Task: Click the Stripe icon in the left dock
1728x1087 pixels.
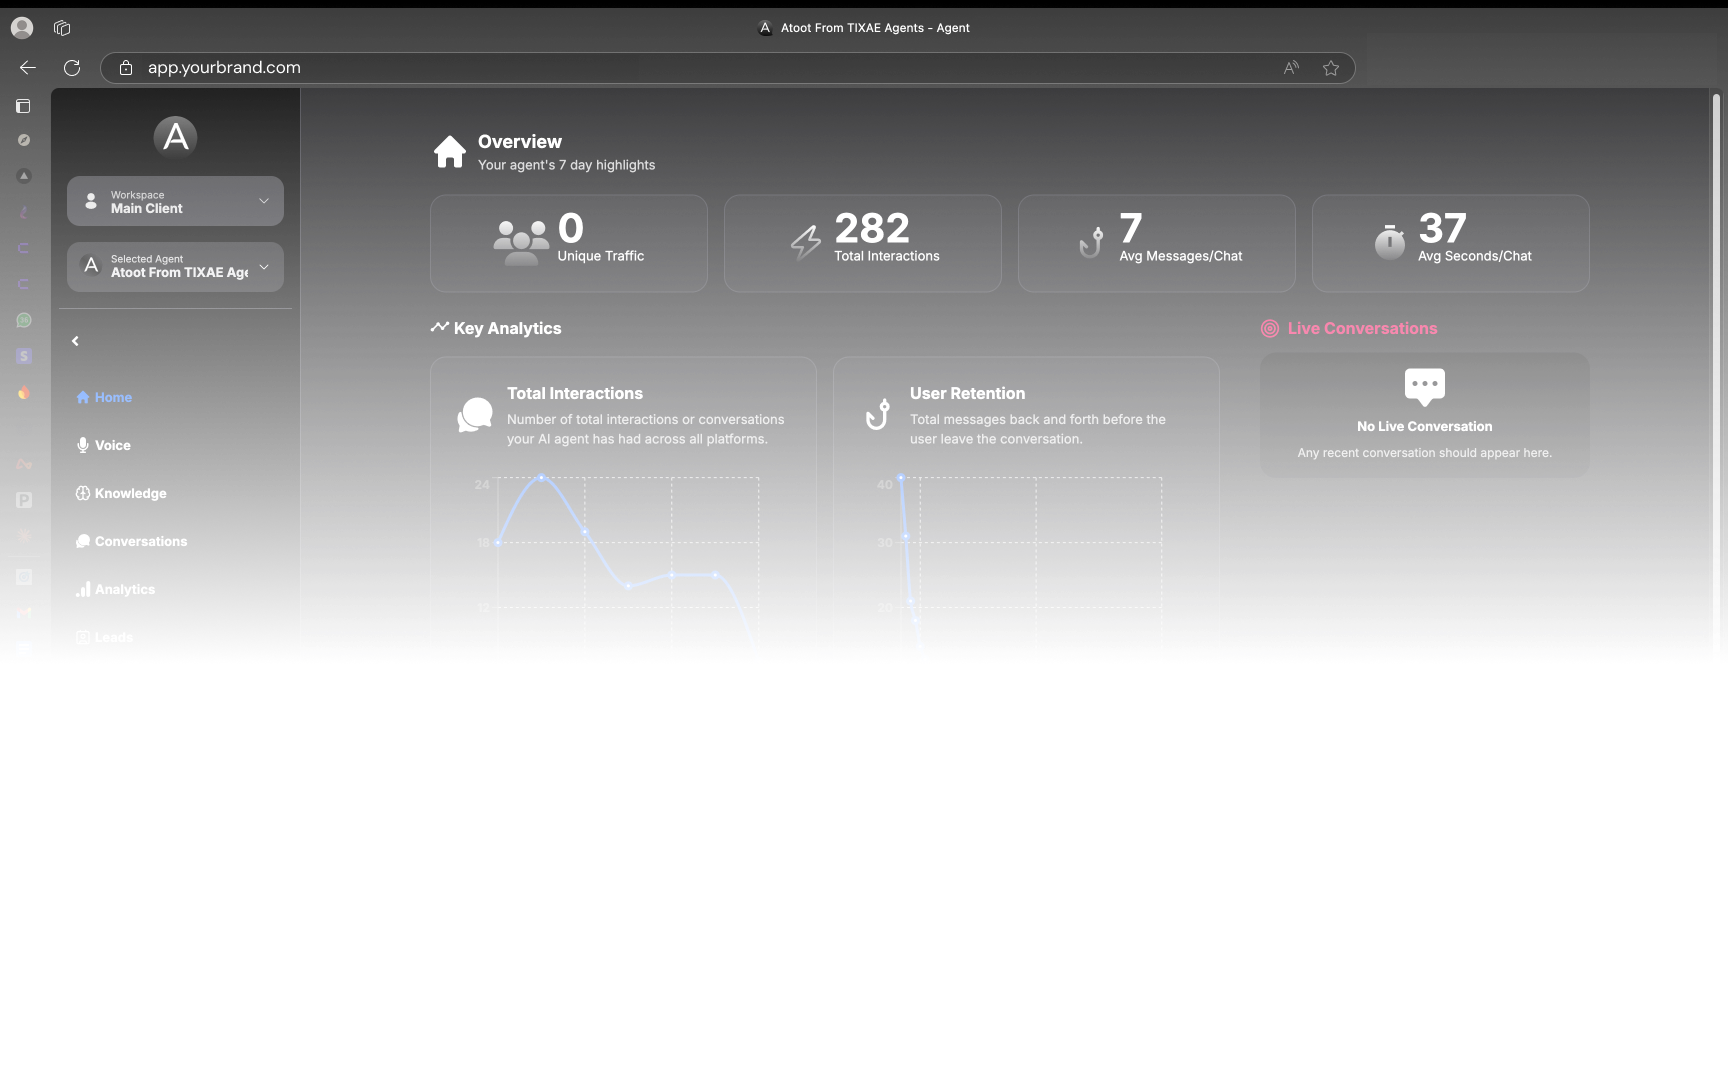Action: (23, 356)
